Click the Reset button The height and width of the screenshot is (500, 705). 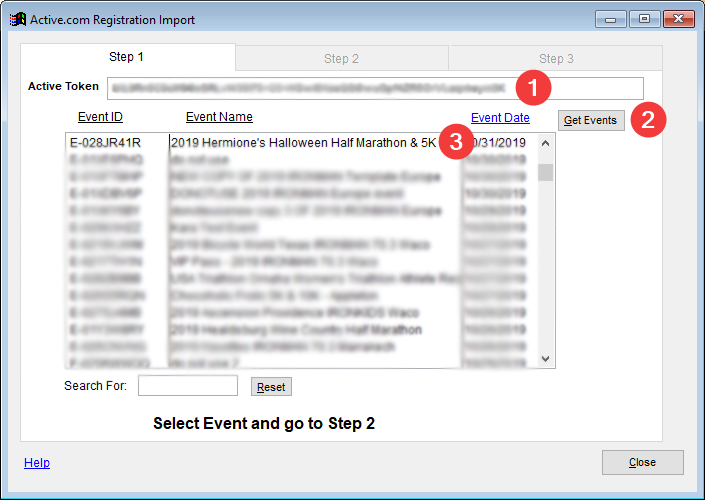point(271,387)
